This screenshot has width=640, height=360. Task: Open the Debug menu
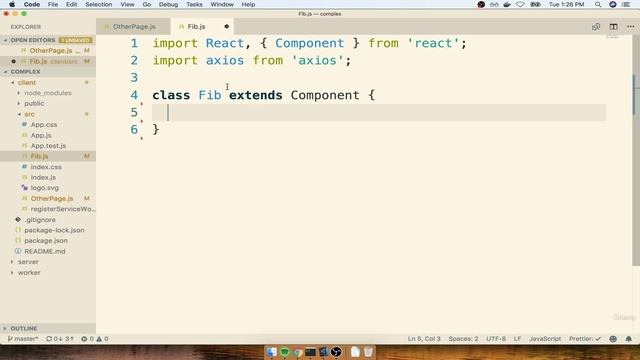pyautogui.click(x=168, y=4)
